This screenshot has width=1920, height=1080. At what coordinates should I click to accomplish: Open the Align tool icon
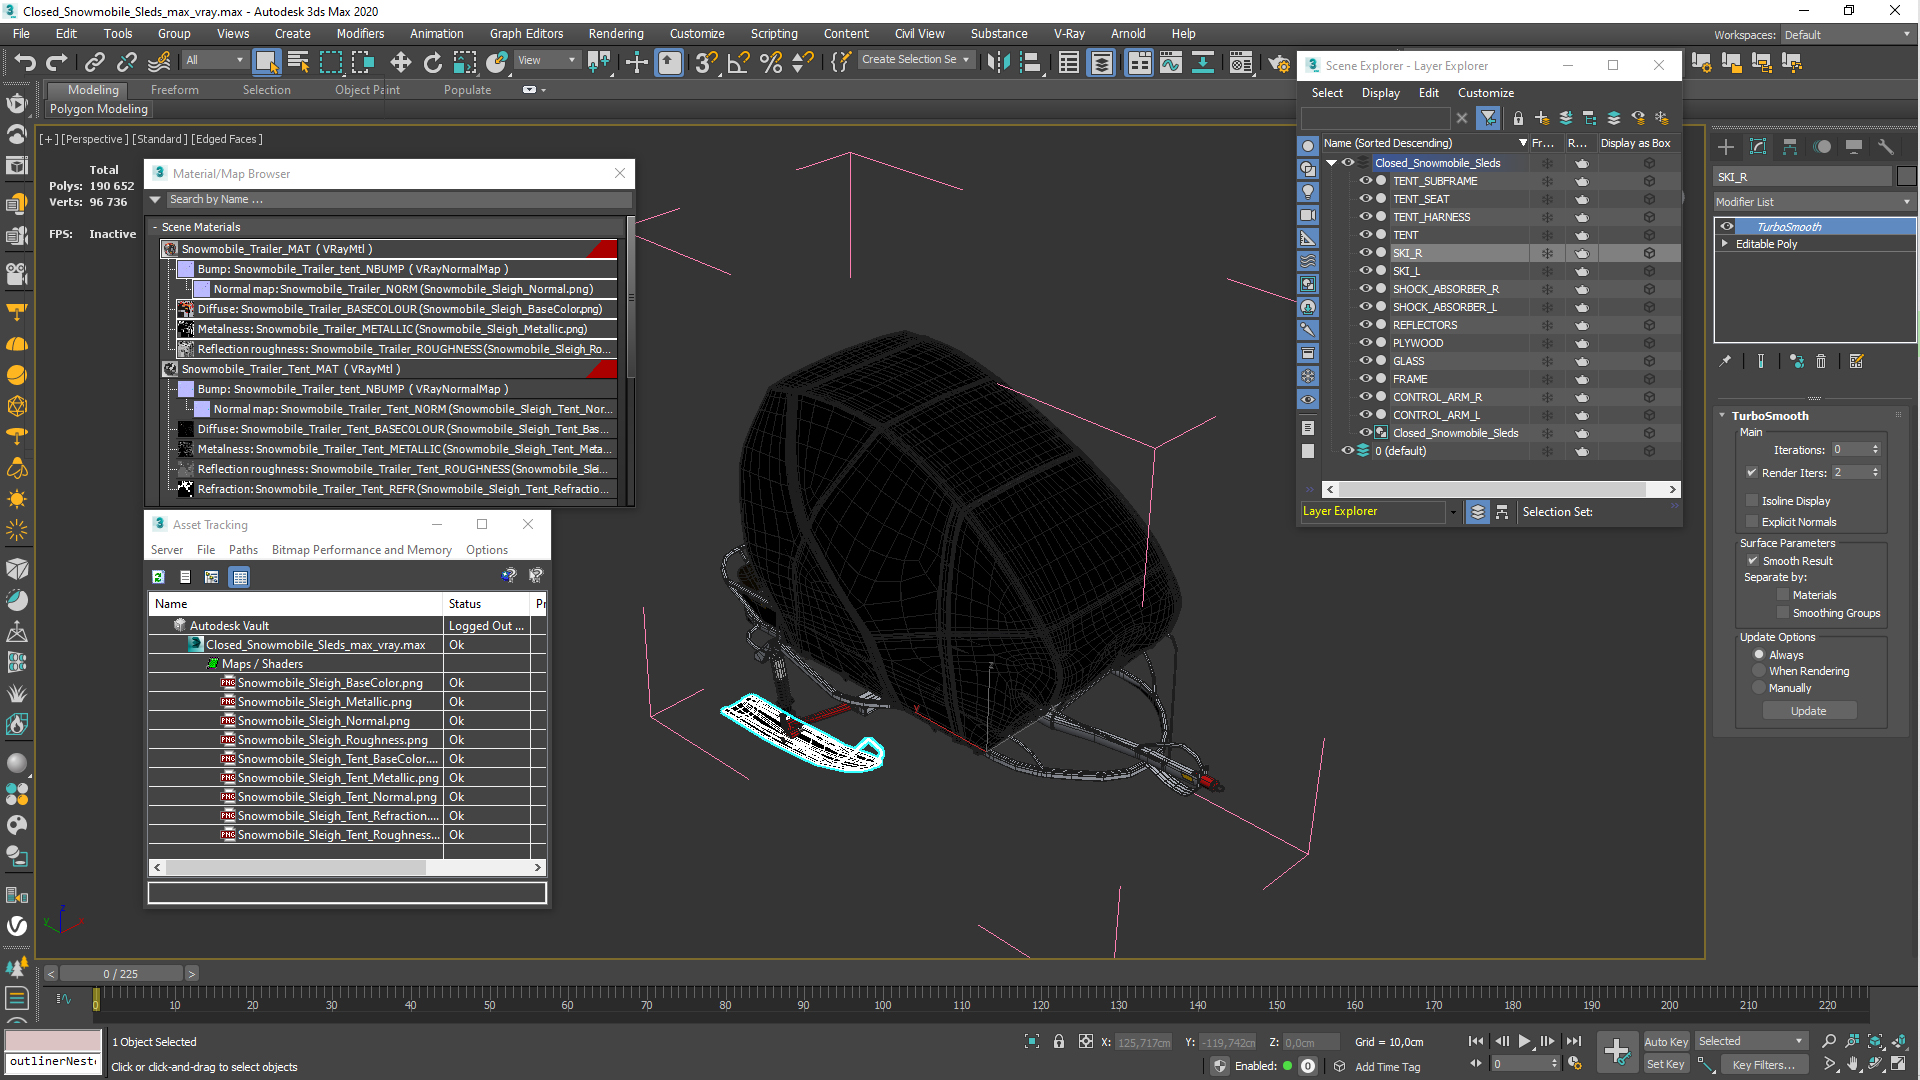click(x=1030, y=63)
